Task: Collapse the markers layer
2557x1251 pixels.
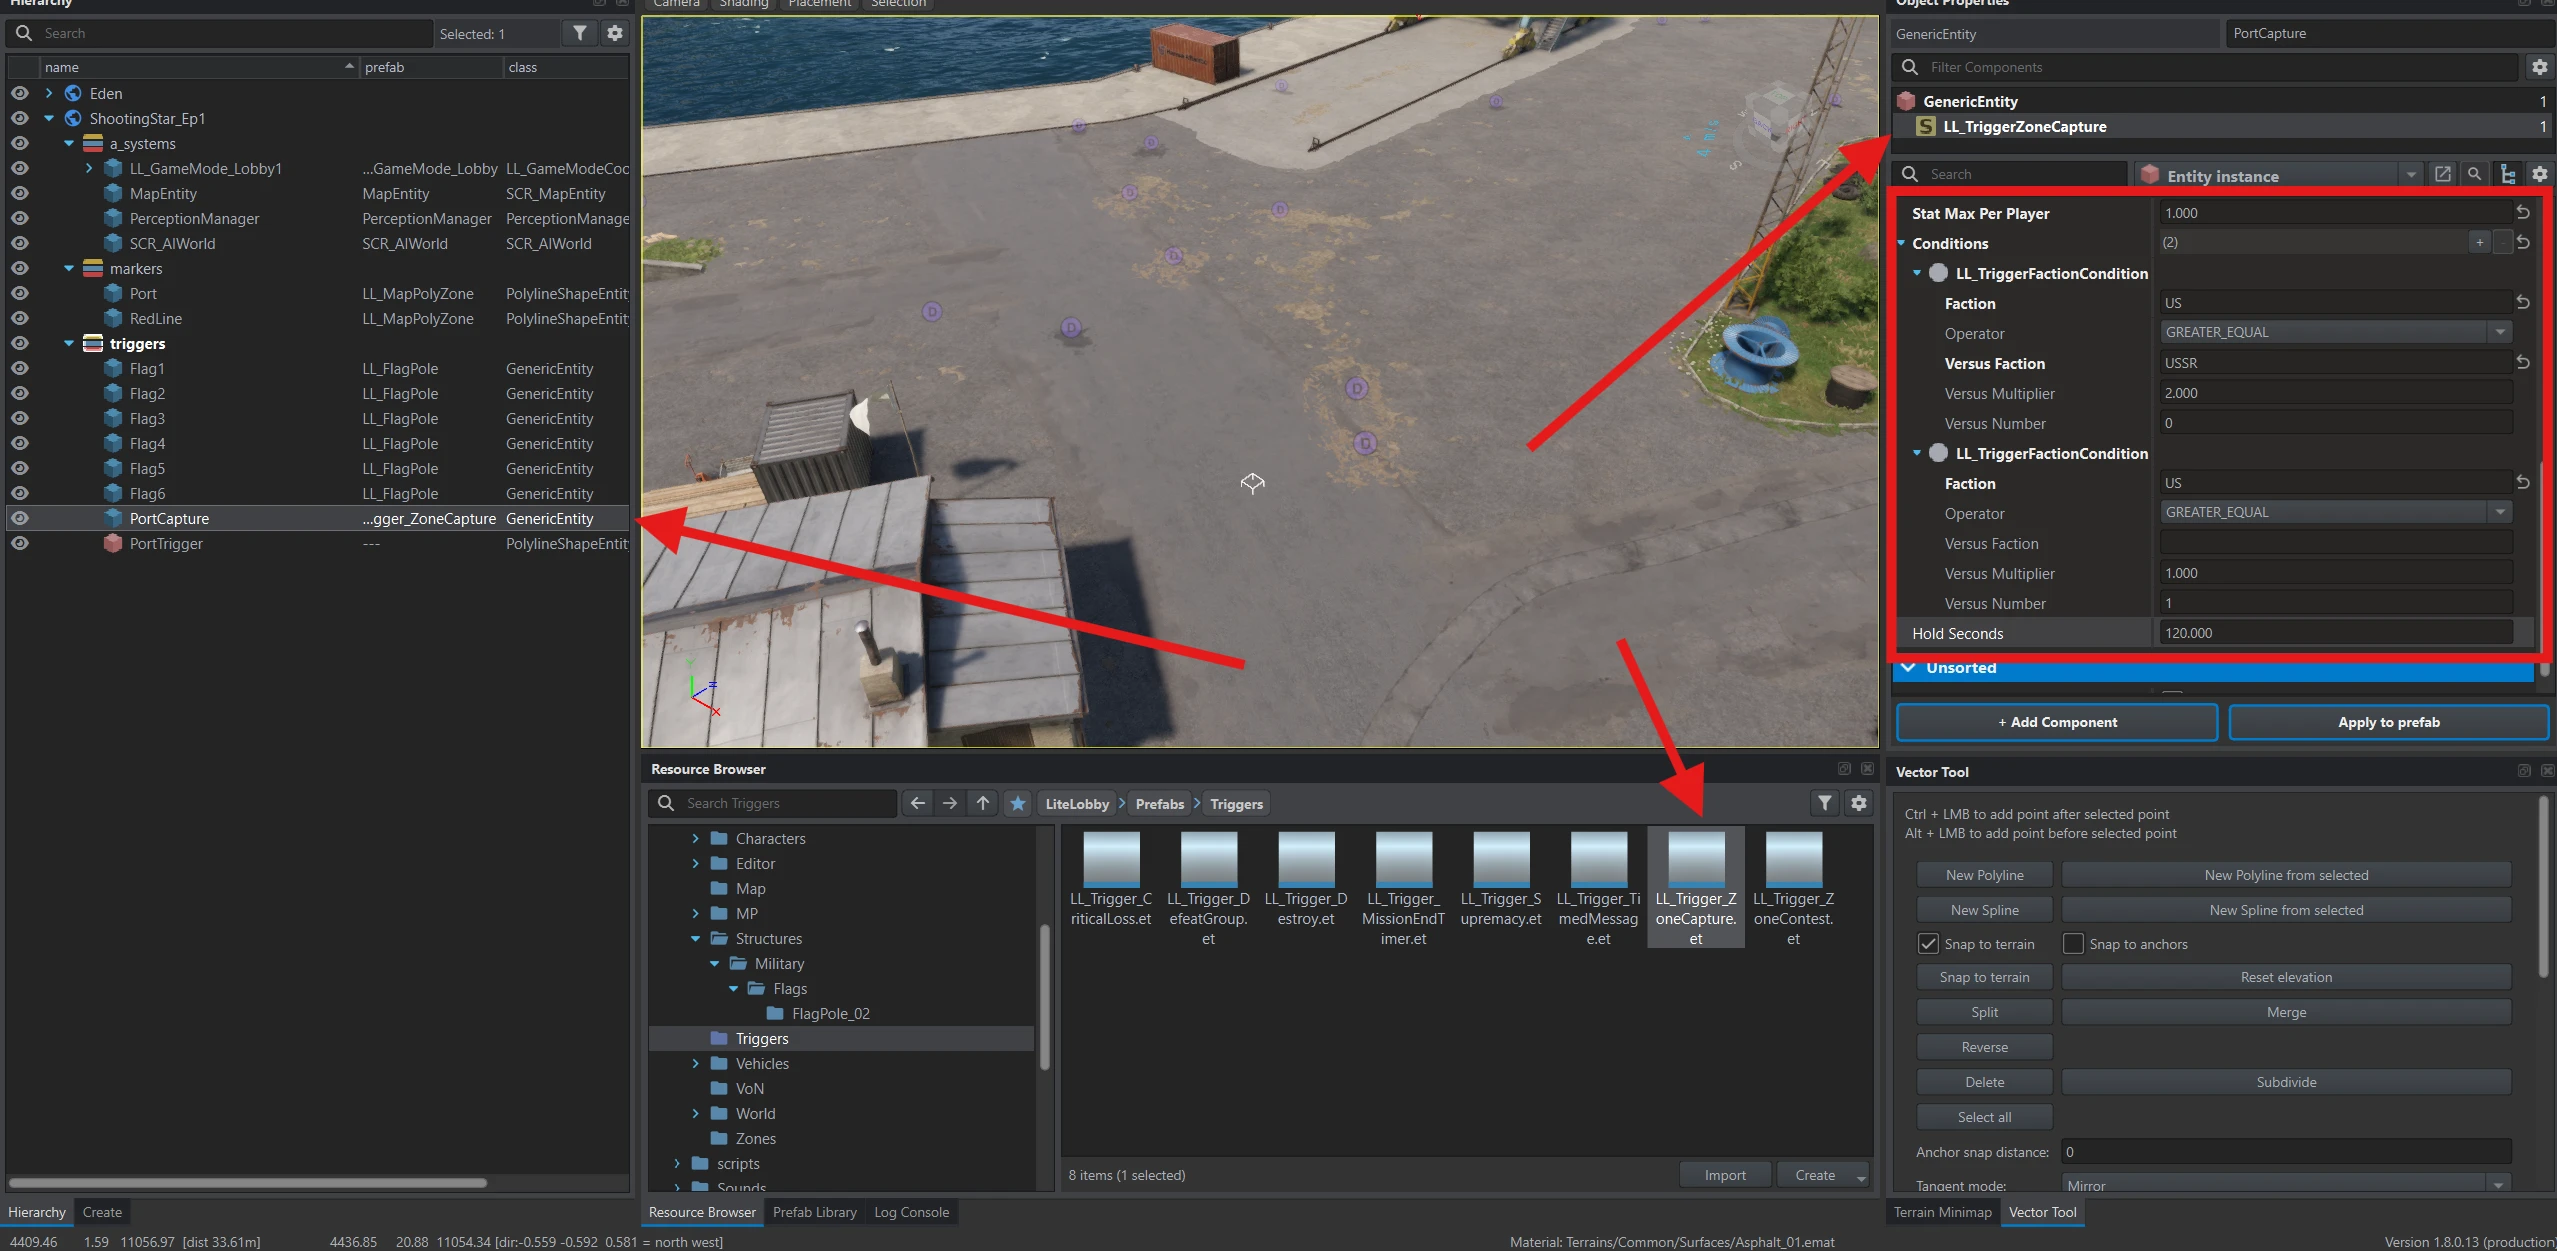Action: coord(69,268)
